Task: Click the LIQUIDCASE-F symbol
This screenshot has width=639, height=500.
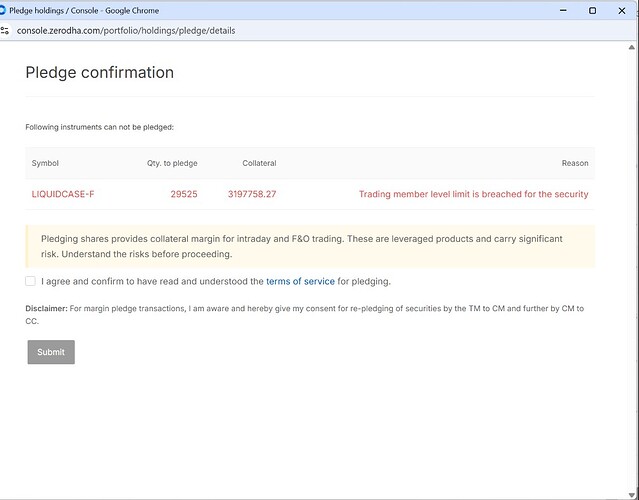Action: pos(63,194)
